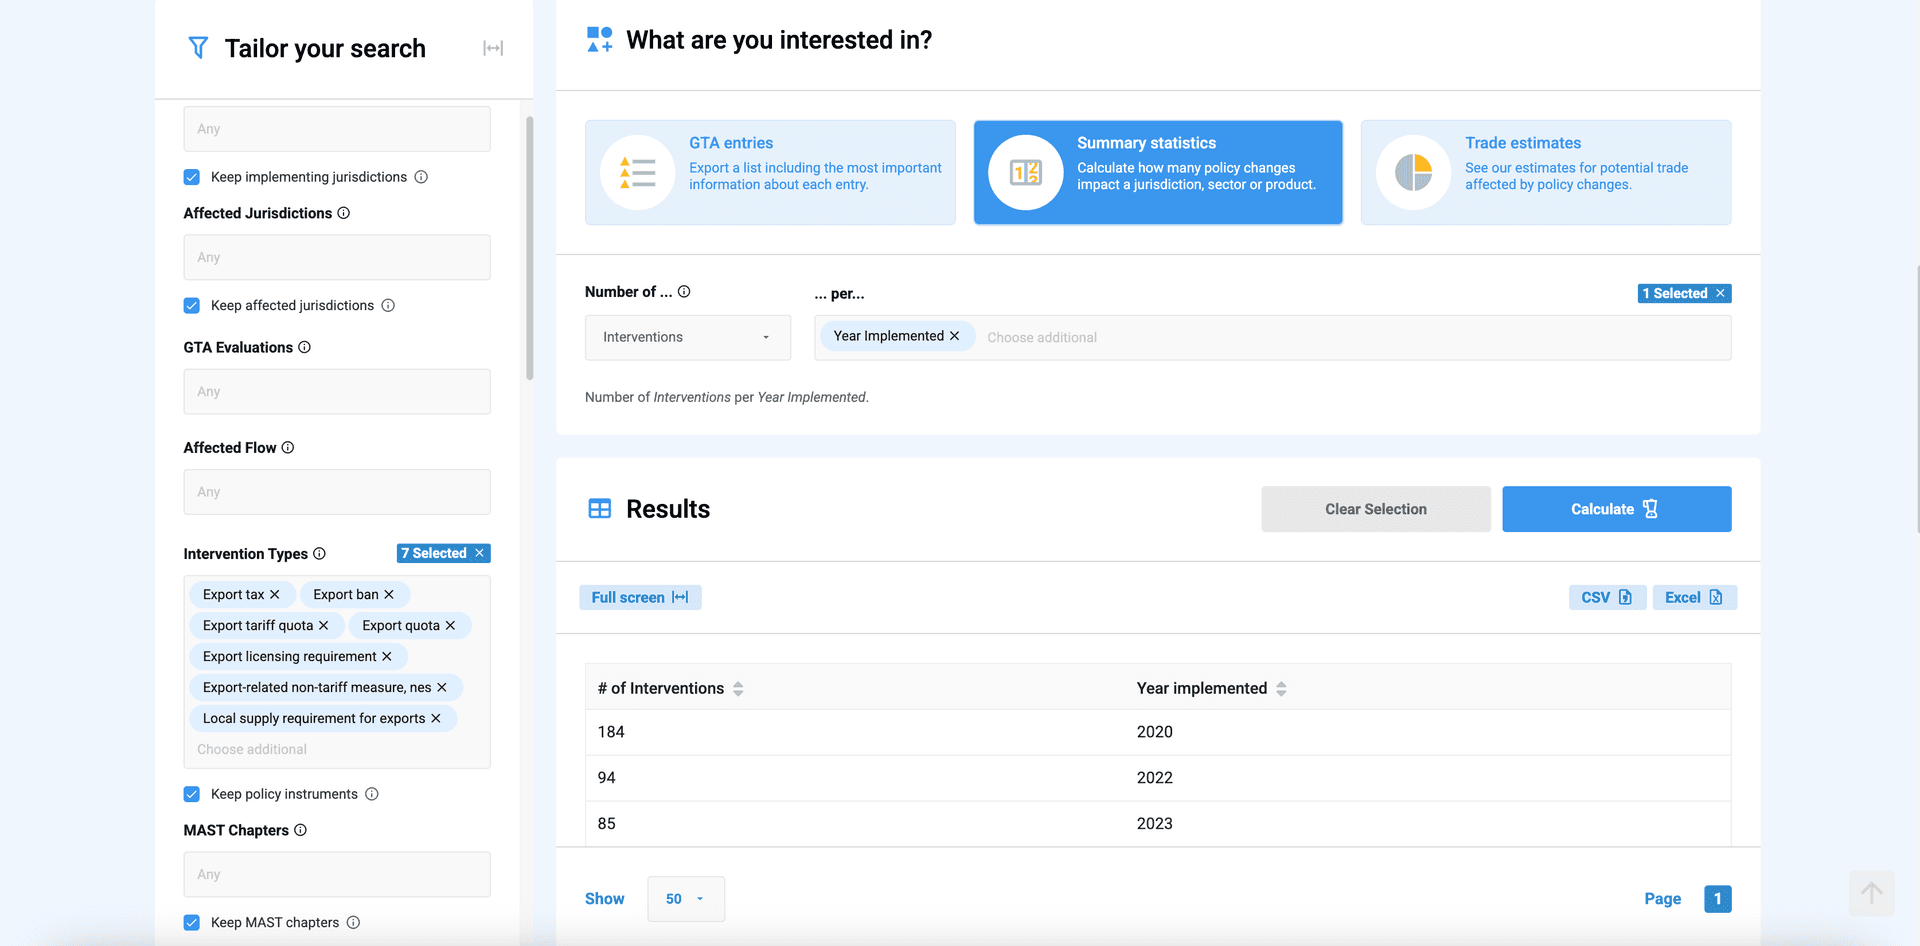
Task: Collapse the Tailor your search panel icon
Action: click(x=493, y=48)
